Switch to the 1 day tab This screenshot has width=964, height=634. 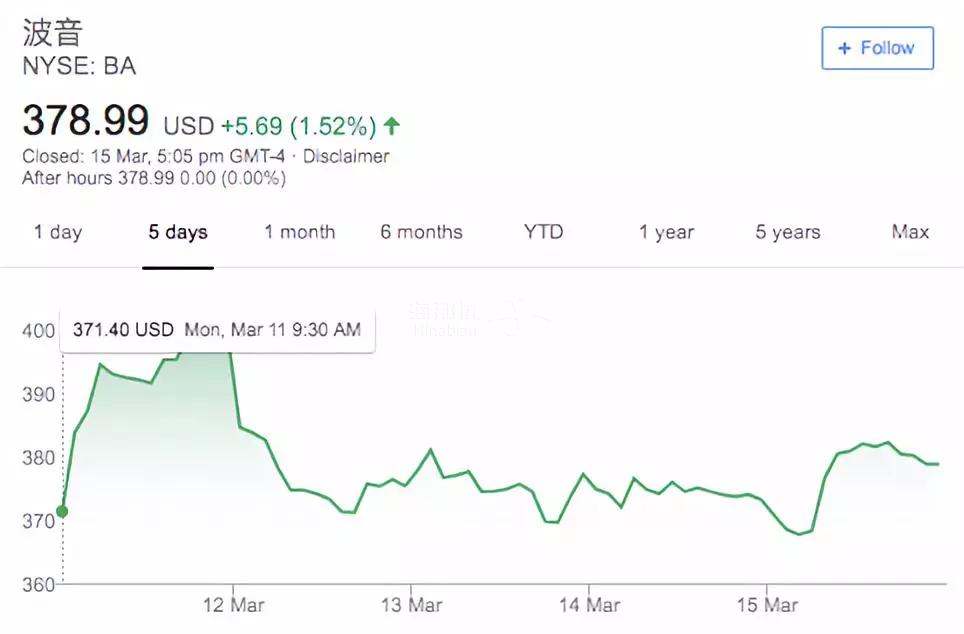(x=58, y=232)
